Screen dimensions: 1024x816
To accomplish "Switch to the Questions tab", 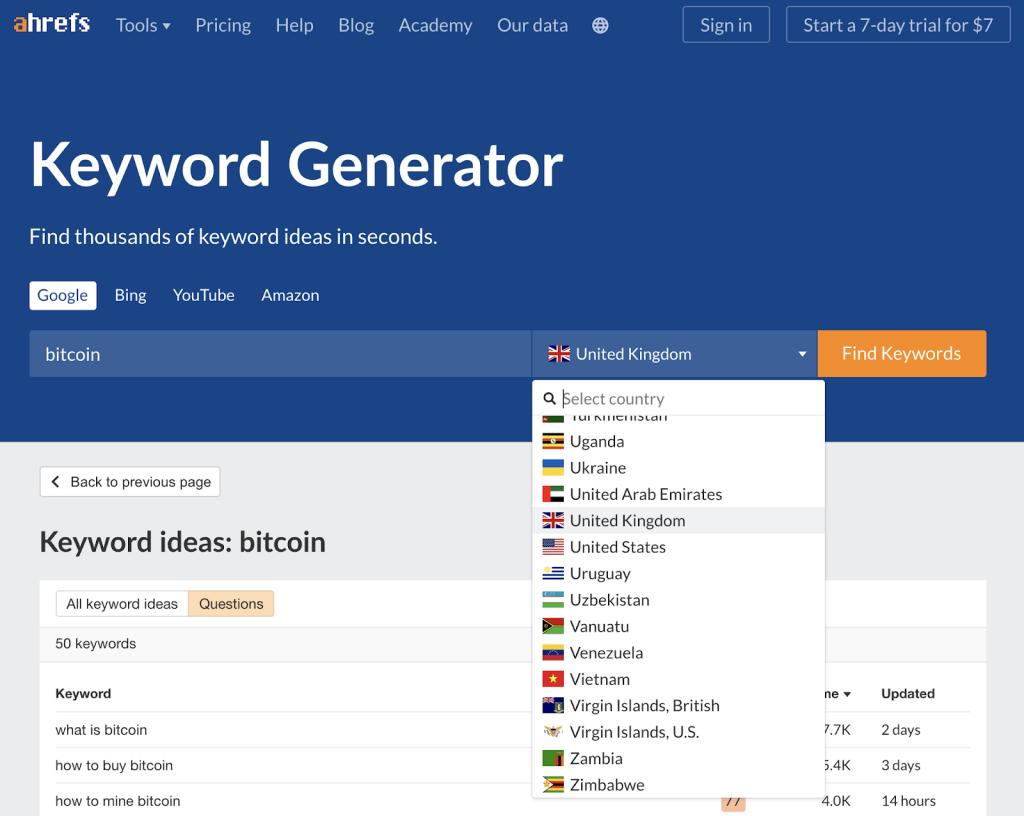I will pyautogui.click(x=231, y=603).
